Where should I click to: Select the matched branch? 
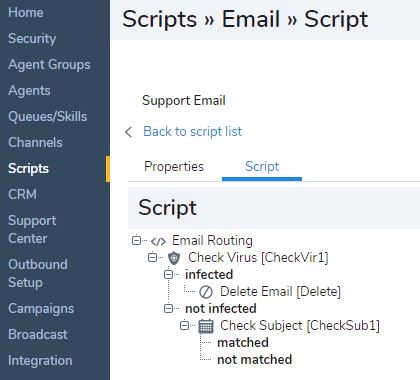[x=243, y=342]
